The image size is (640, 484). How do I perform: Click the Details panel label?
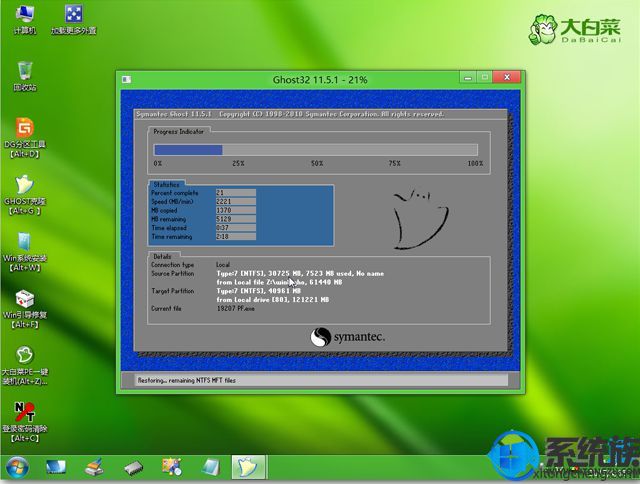[x=162, y=256]
